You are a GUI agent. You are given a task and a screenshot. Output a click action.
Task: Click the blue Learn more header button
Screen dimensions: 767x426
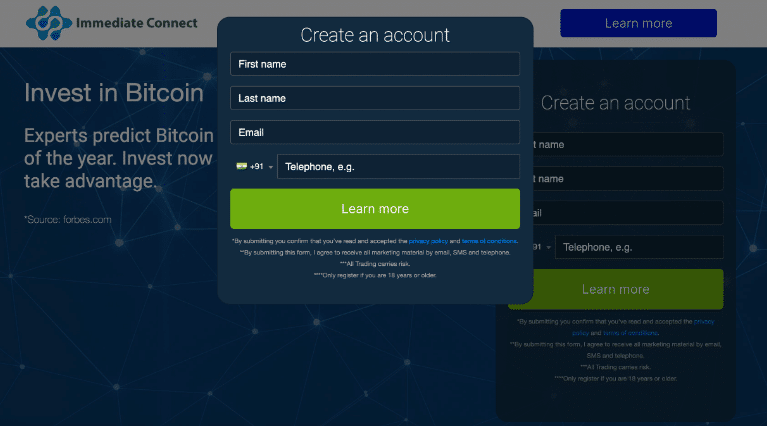[638, 23]
